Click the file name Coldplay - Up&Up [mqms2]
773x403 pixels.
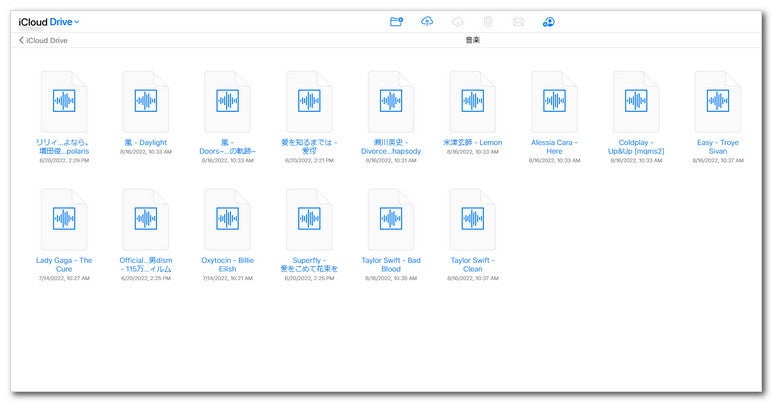636,147
